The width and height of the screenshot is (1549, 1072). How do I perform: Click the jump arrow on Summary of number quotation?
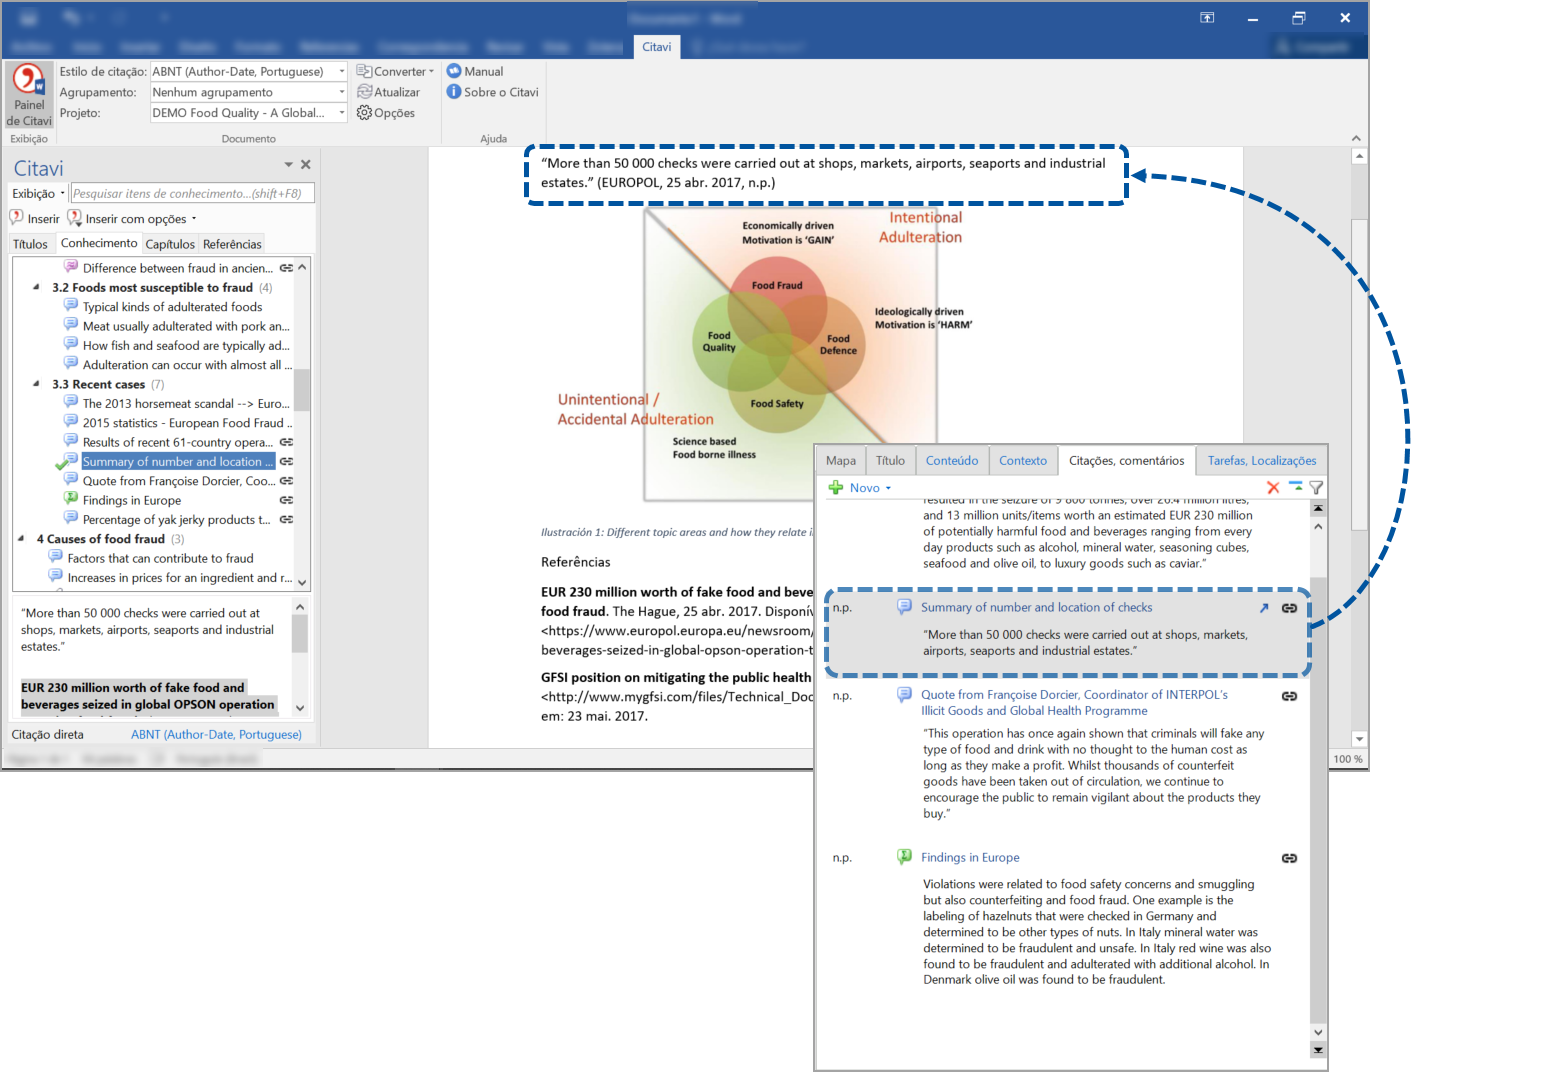1264,608
